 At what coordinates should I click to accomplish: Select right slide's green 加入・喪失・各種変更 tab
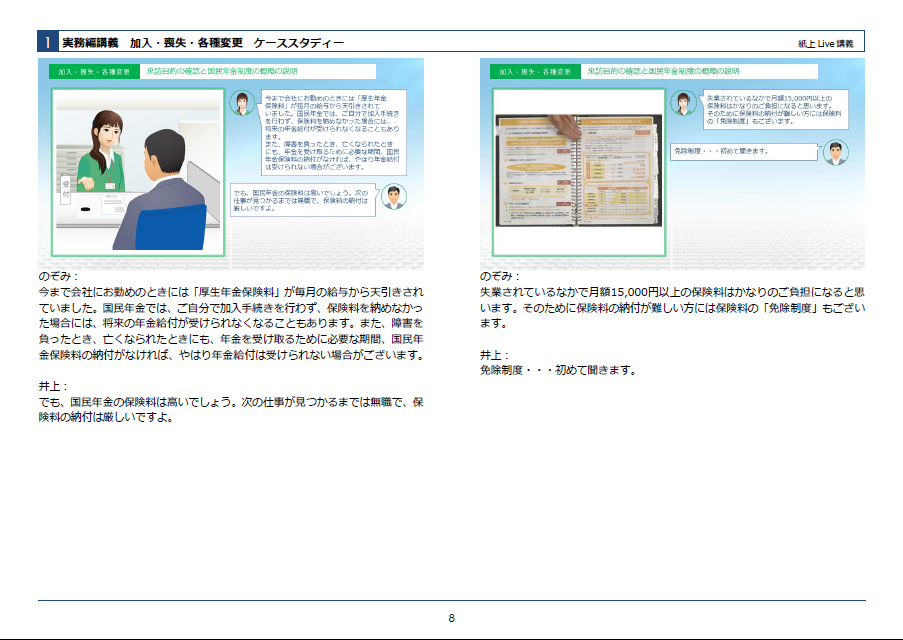[x=536, y=72]
